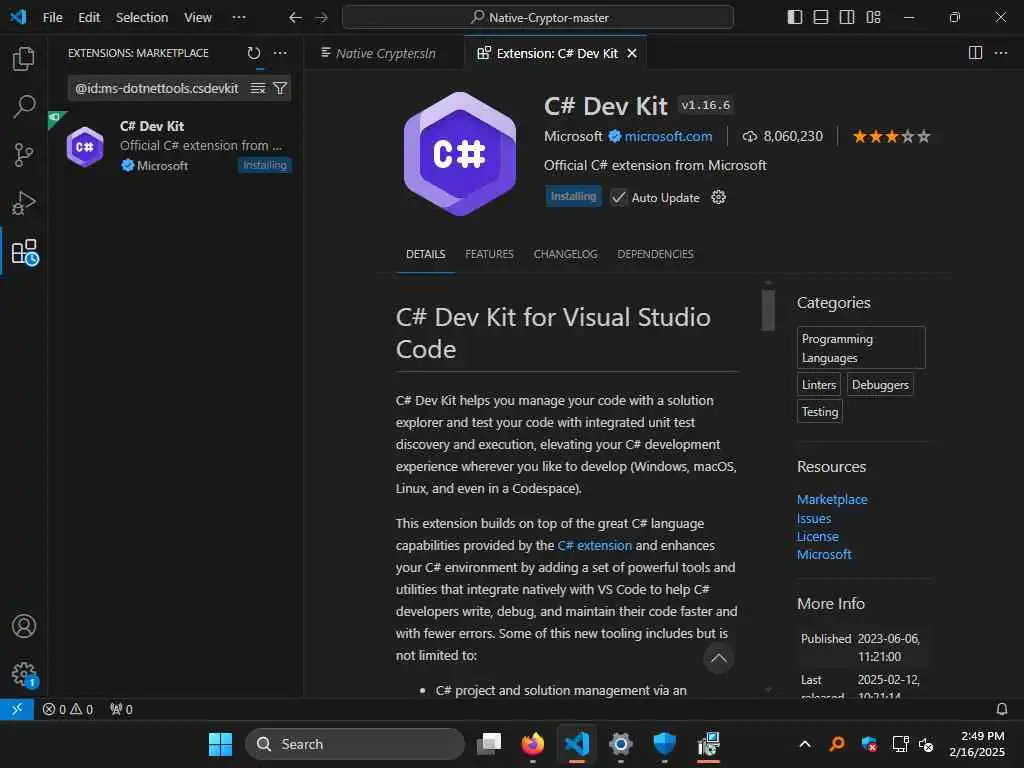Screen dimensions: 1024x768
Task: Open the filter extensions dropdown
Action: point(280,88)
